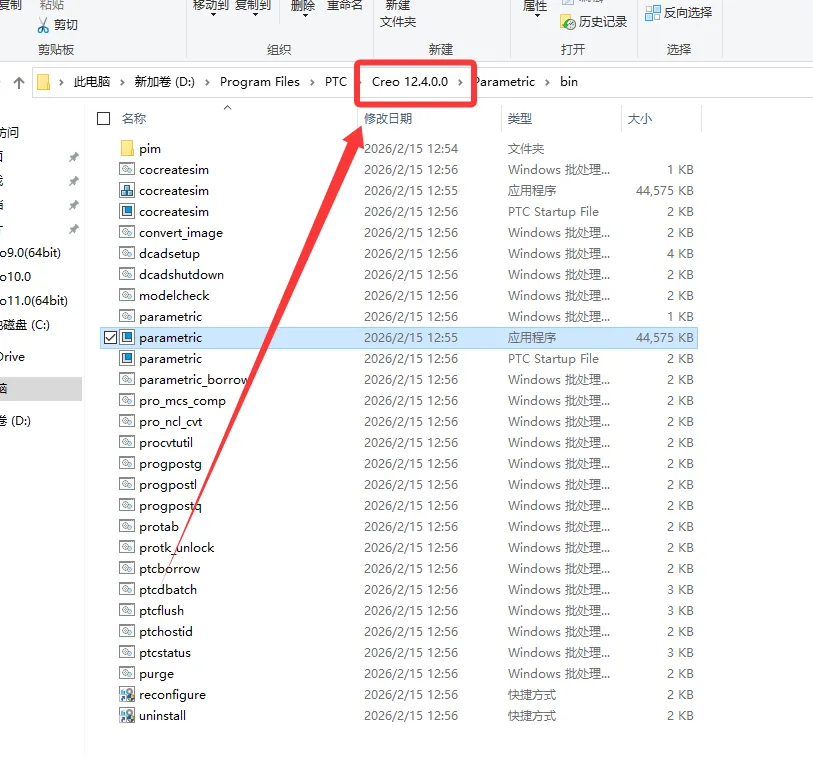The image size is (813, 757).
Task: Select protk_unlock file name
Action: pos(177,548)
